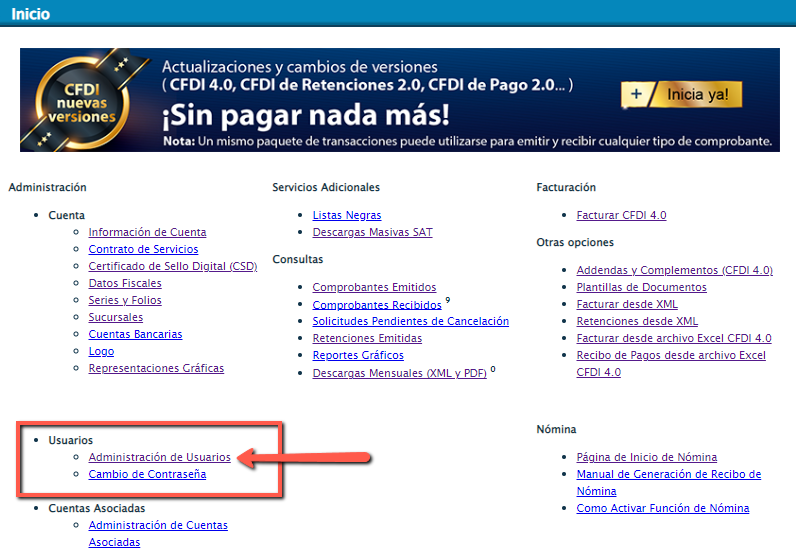Click the '¡Sin pagar nada más!' banner text
Viewport: 796px width, 554px height.
[306, 115]
